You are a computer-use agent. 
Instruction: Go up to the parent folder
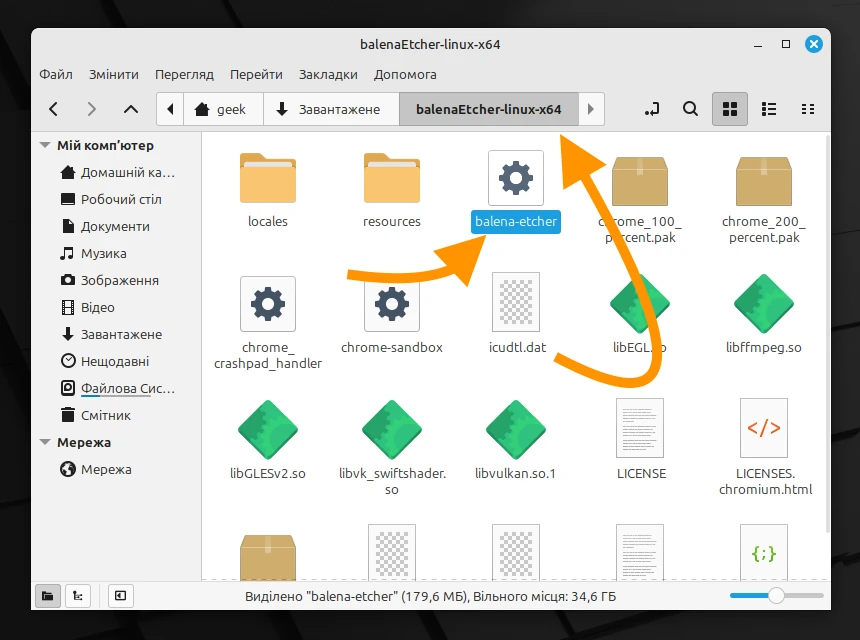(x=131, y=109)
